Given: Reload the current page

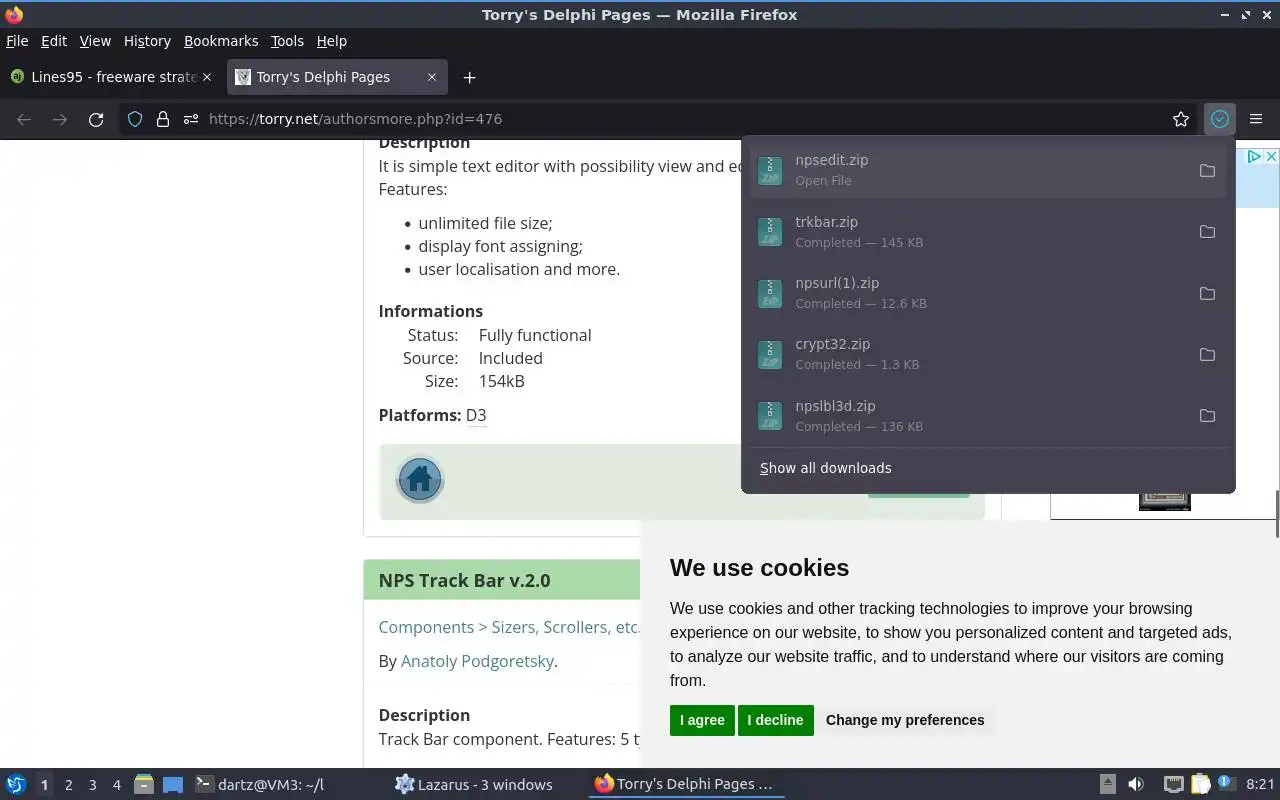Looking at the screenshot, I should pyautogui.click(x=96, y=119).
